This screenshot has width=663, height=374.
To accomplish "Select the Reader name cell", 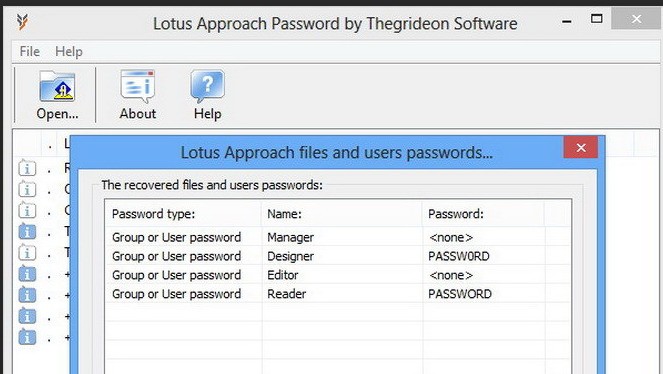I will 287,294.
